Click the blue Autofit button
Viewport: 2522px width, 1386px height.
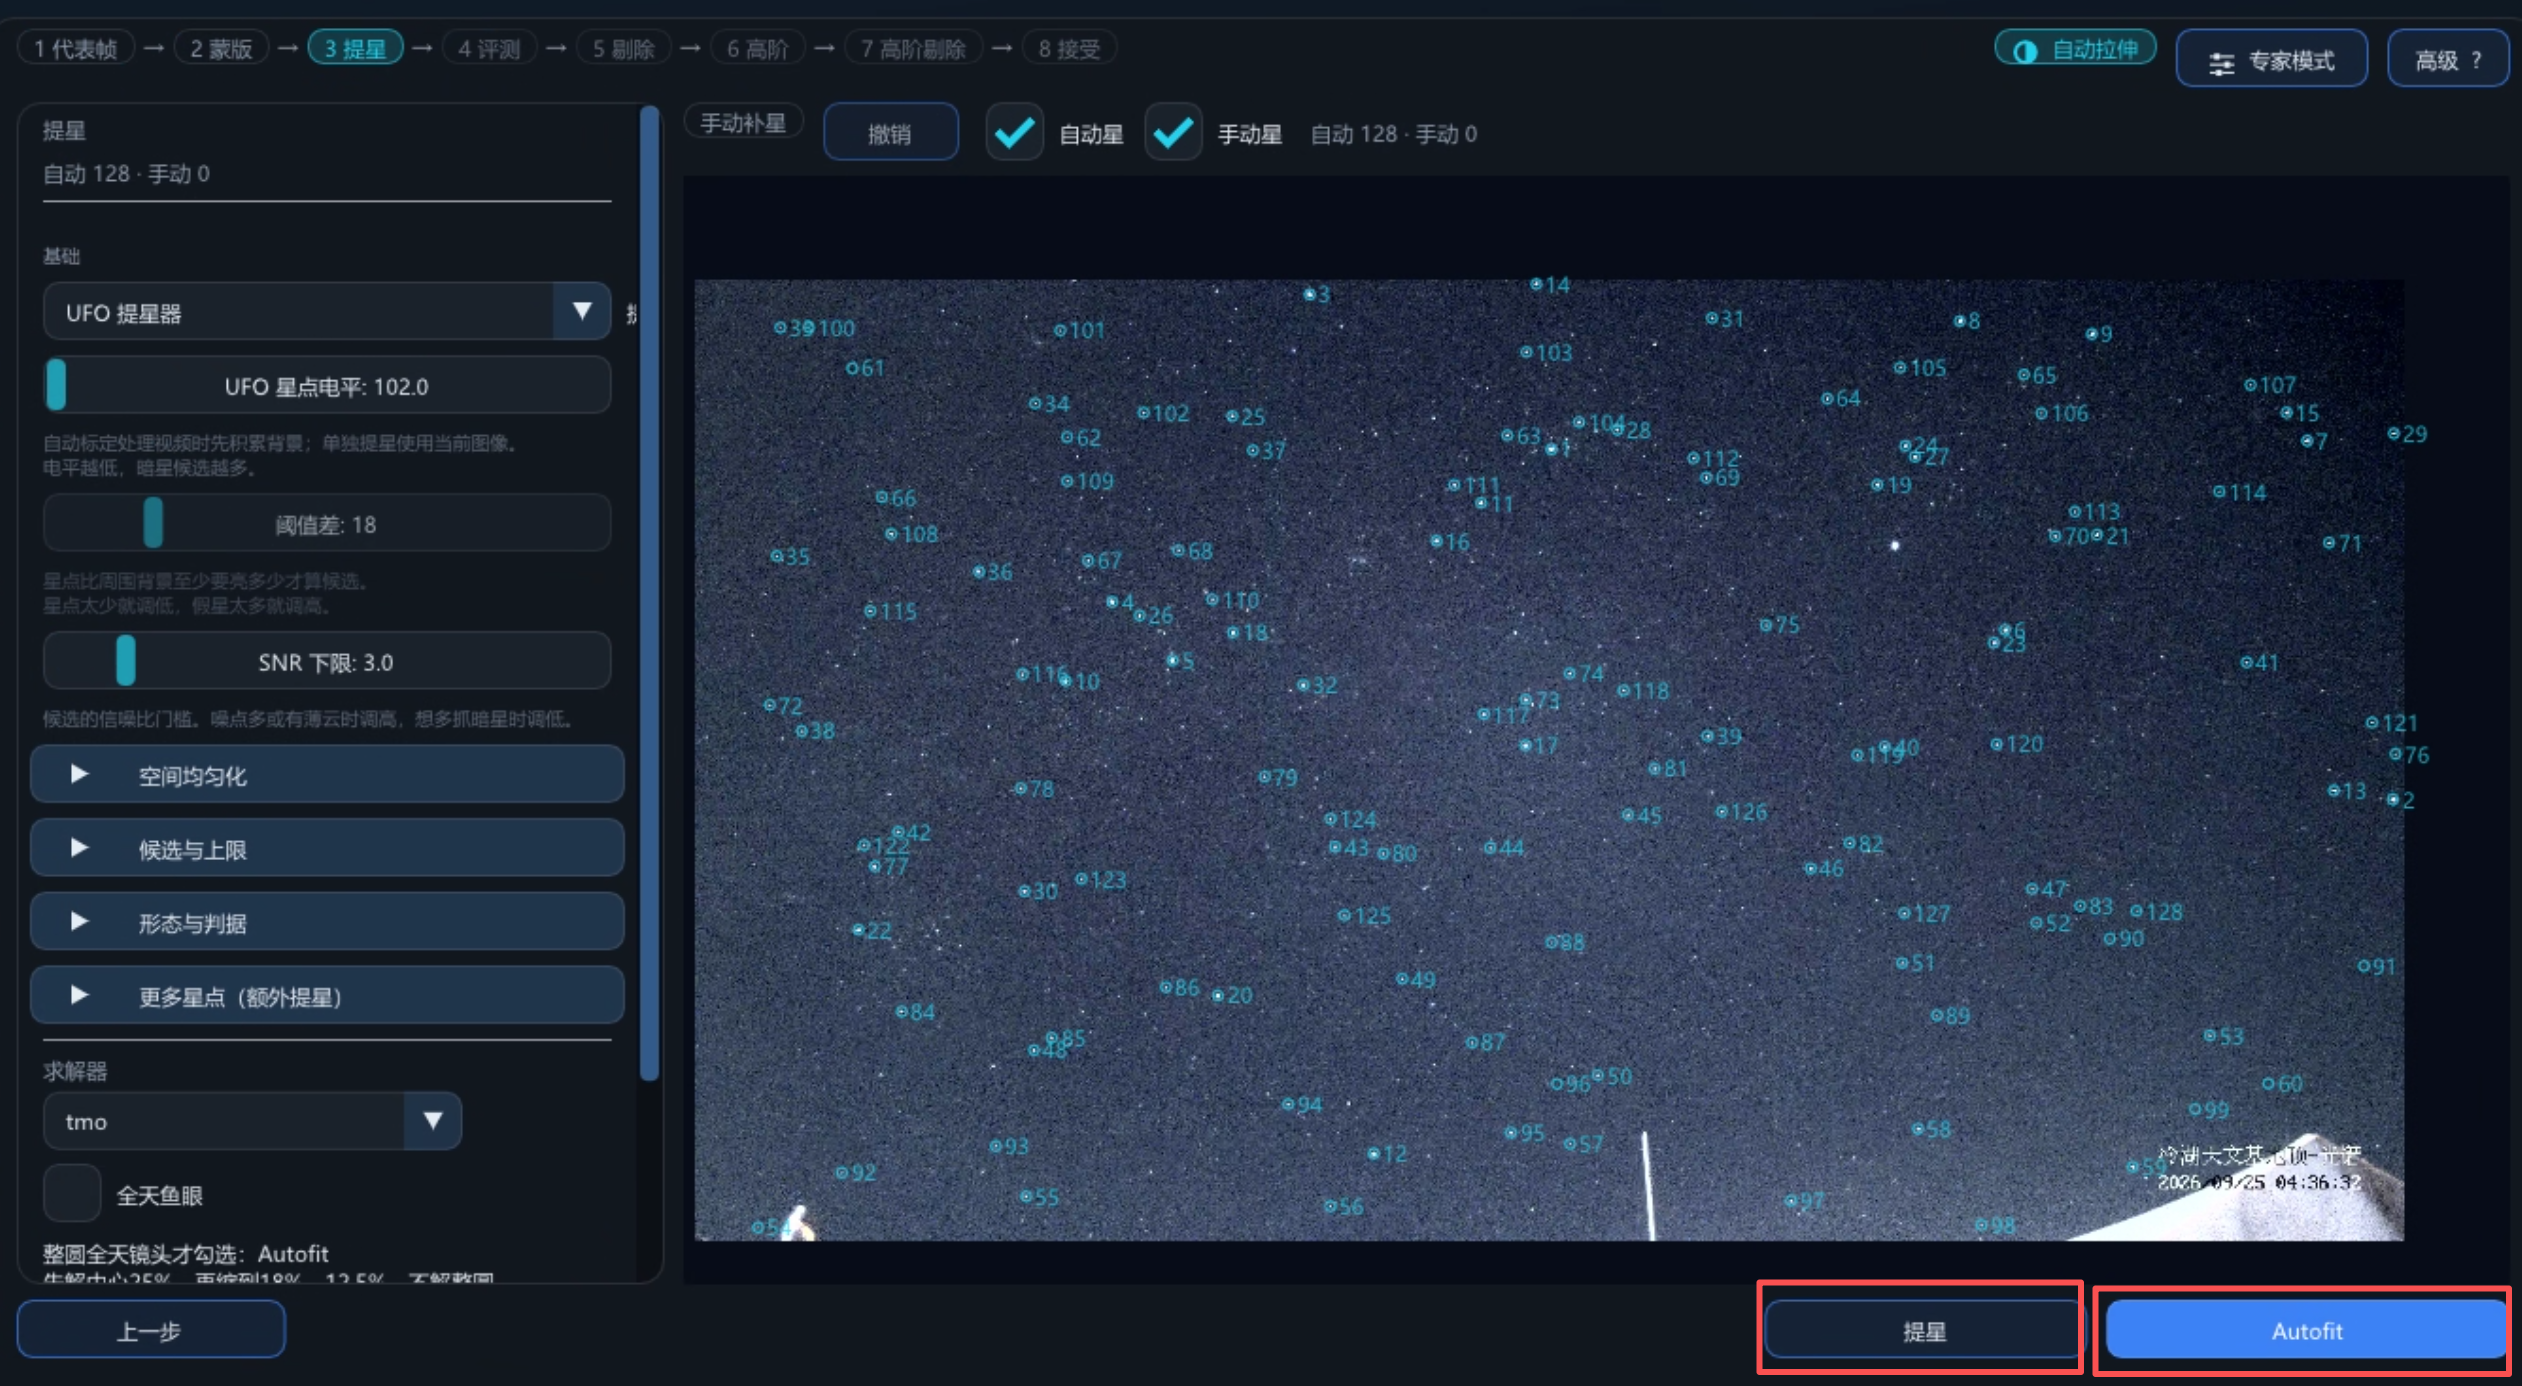pos(2306,1331)
